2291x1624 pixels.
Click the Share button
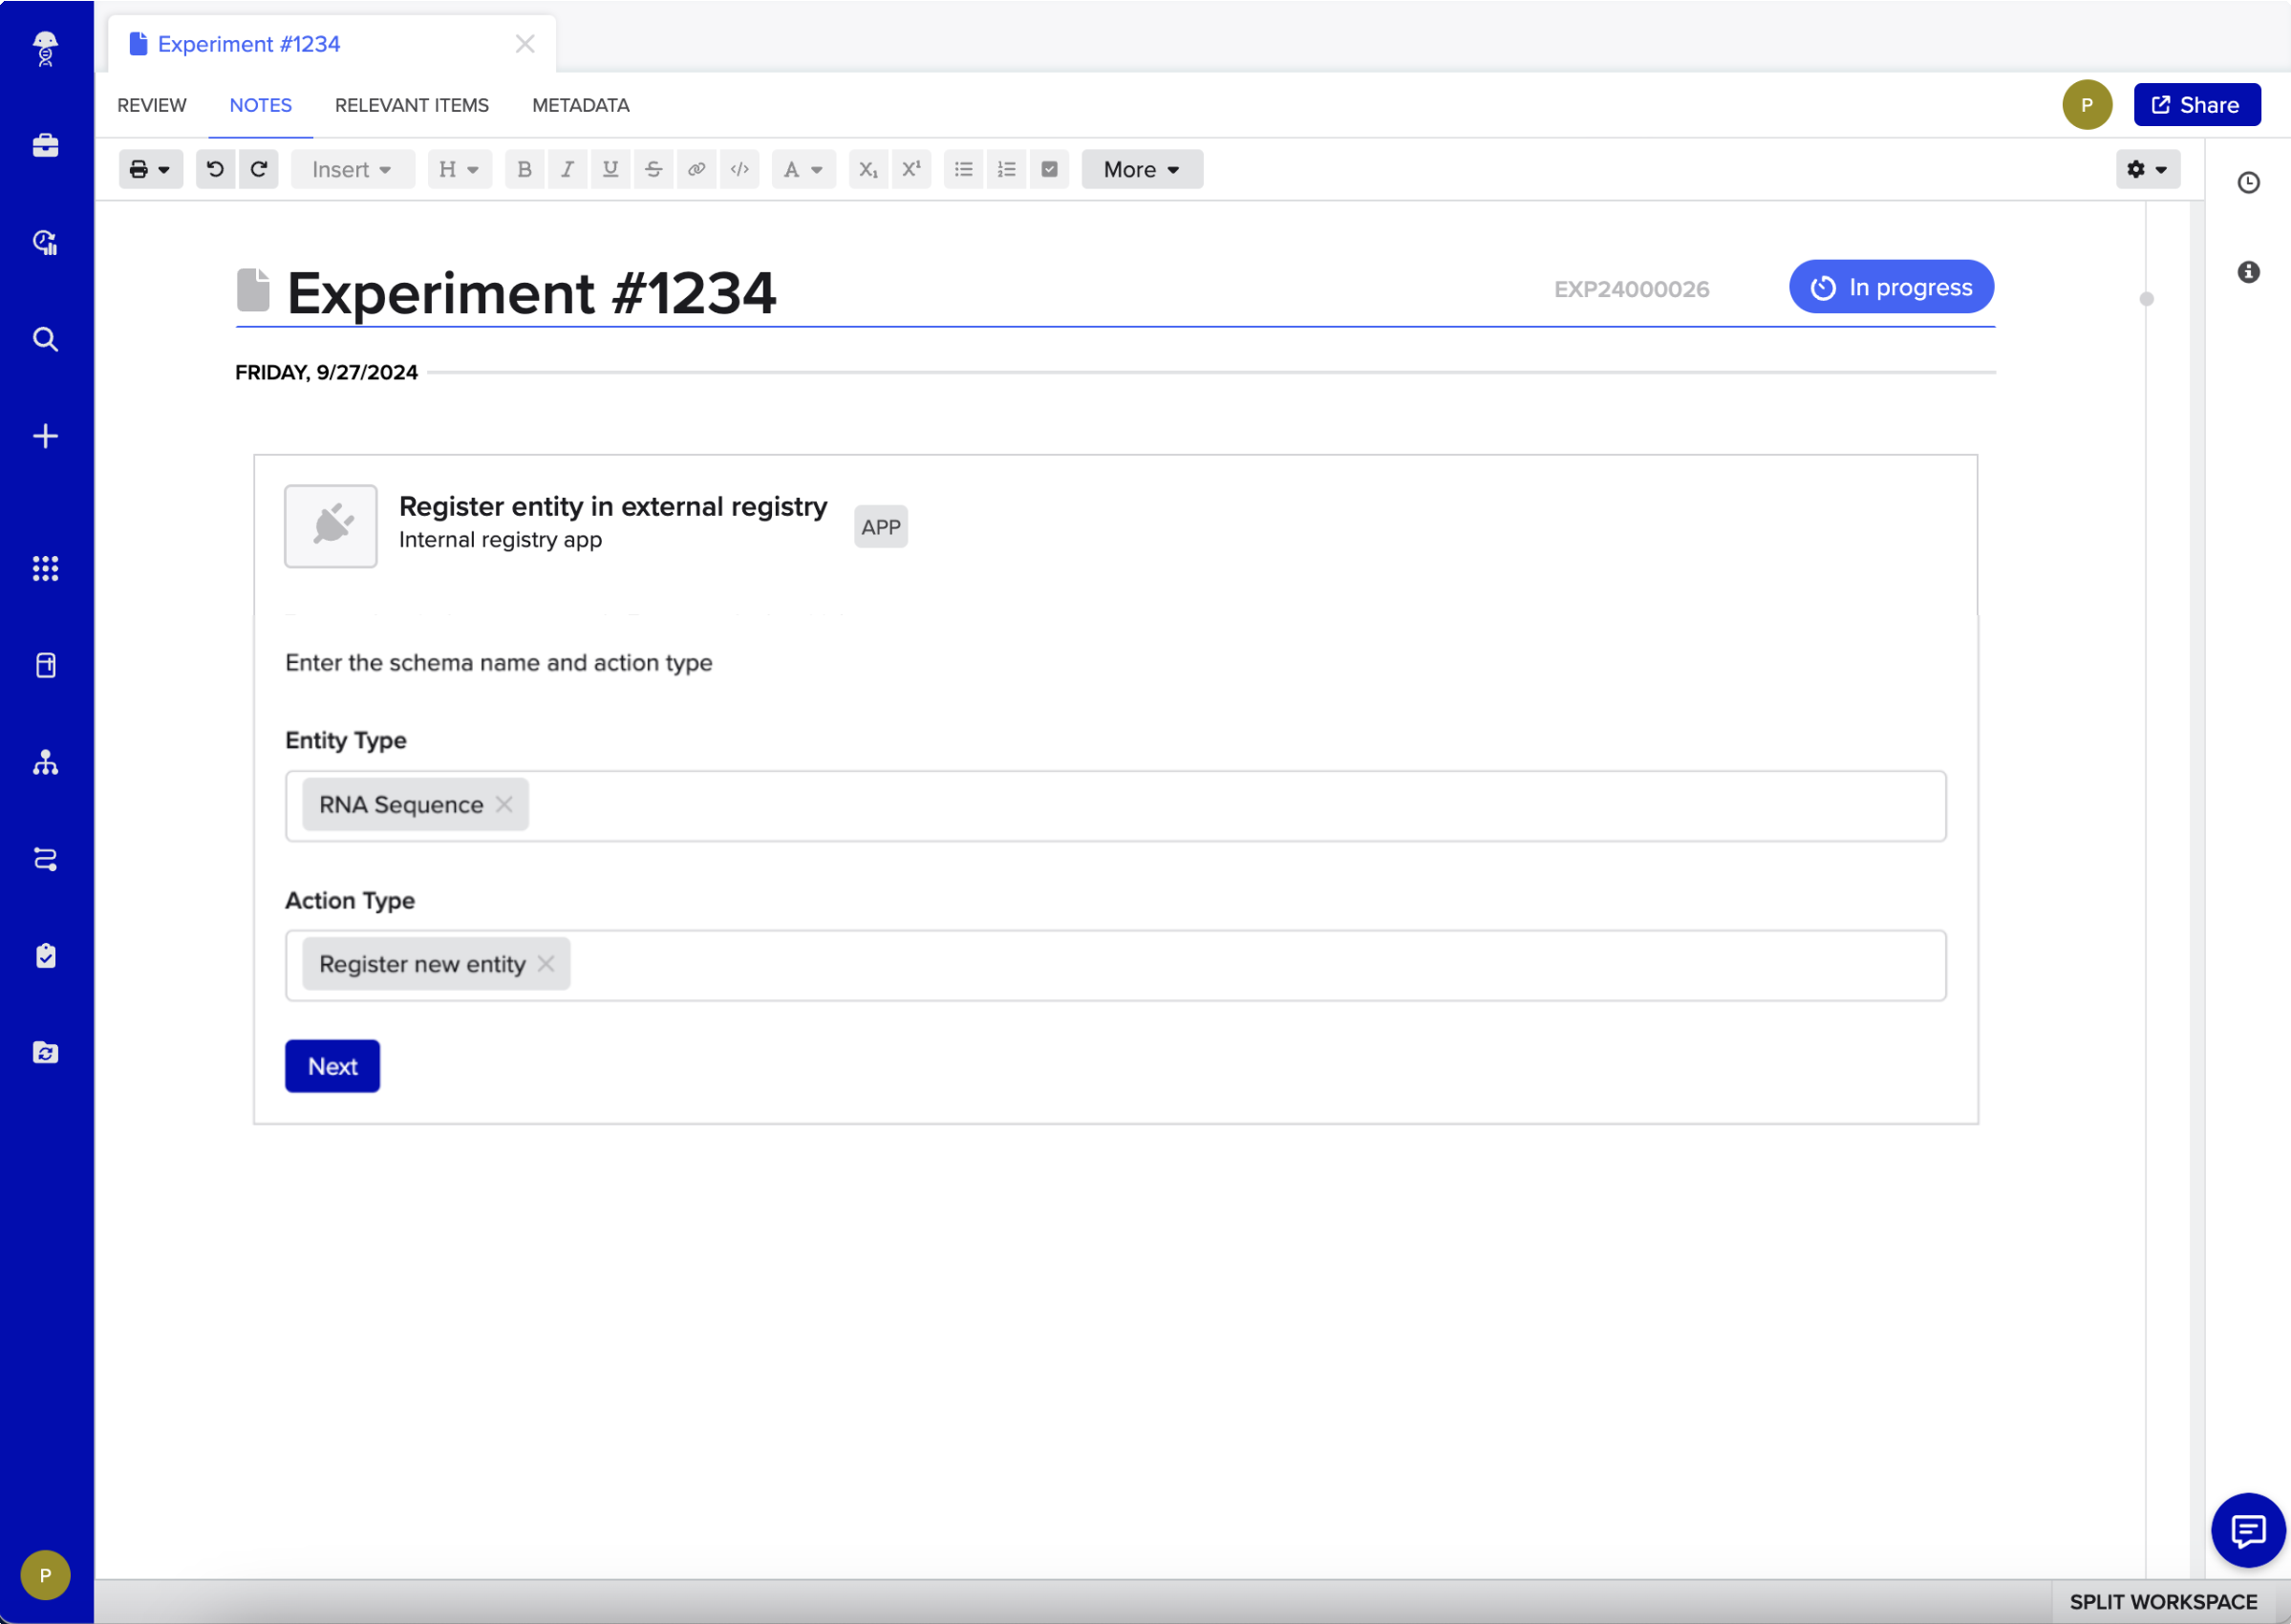(2197, 105)
